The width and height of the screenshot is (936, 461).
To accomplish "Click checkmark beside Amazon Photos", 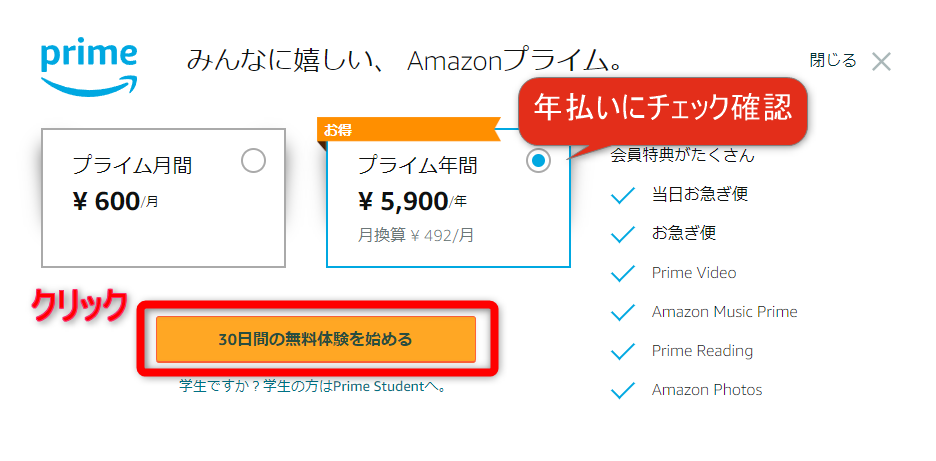I will tap(623, 391).
